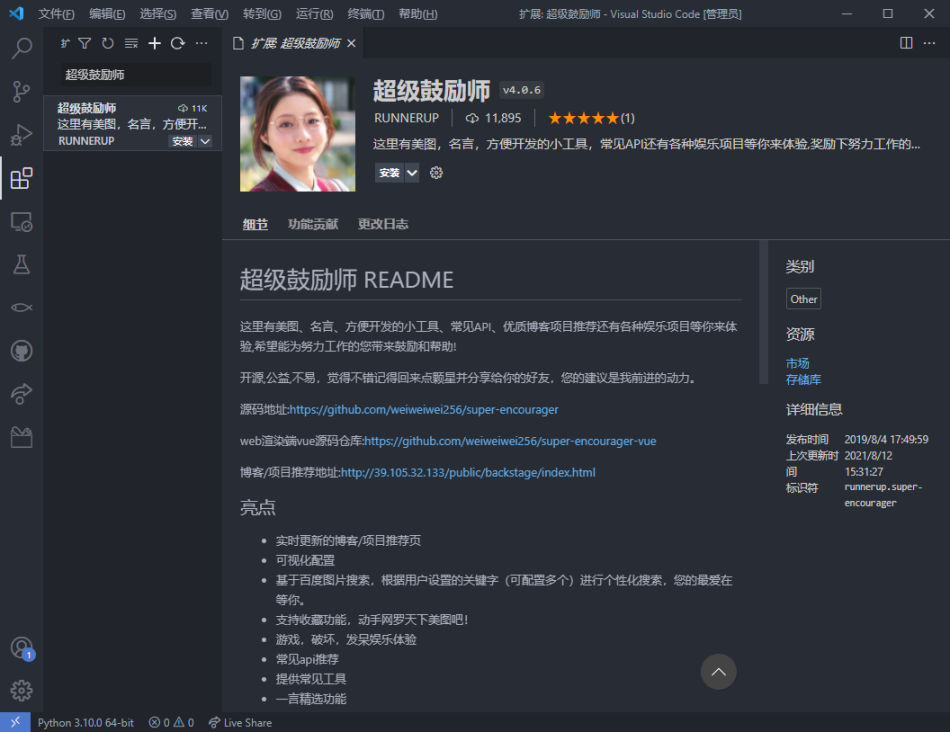Open the Manage gear in activity bar
This screenshot has width=950, height=732.
pos(21,690)
